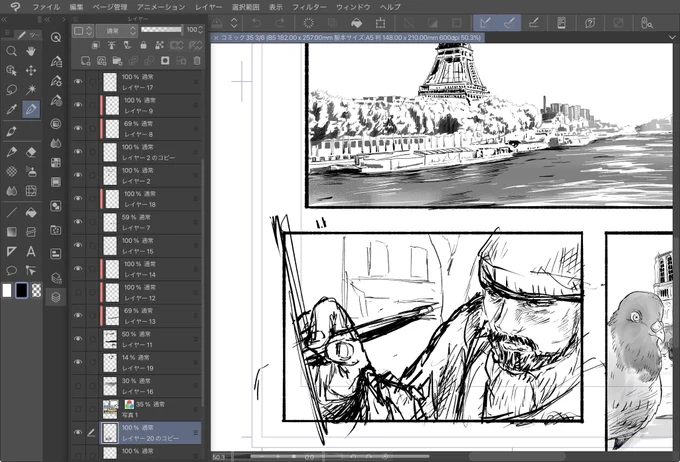Viewport: 680px width, 462px height.
Task: Create layer mask icon in Layer palette
Action: (165, 61)
